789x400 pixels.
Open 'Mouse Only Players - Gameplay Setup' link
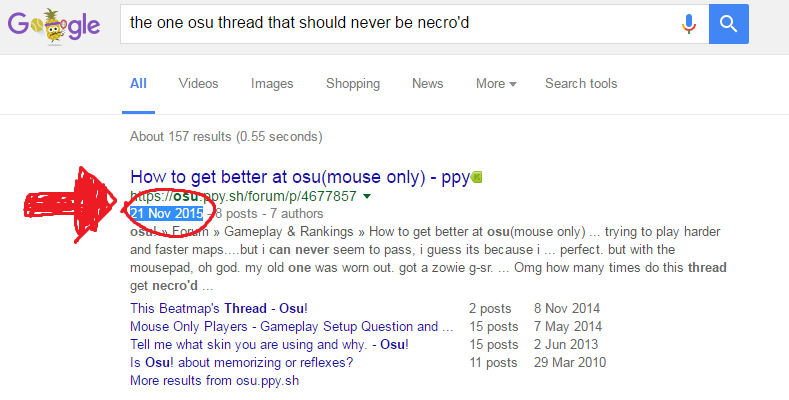(x=292, y=327)
